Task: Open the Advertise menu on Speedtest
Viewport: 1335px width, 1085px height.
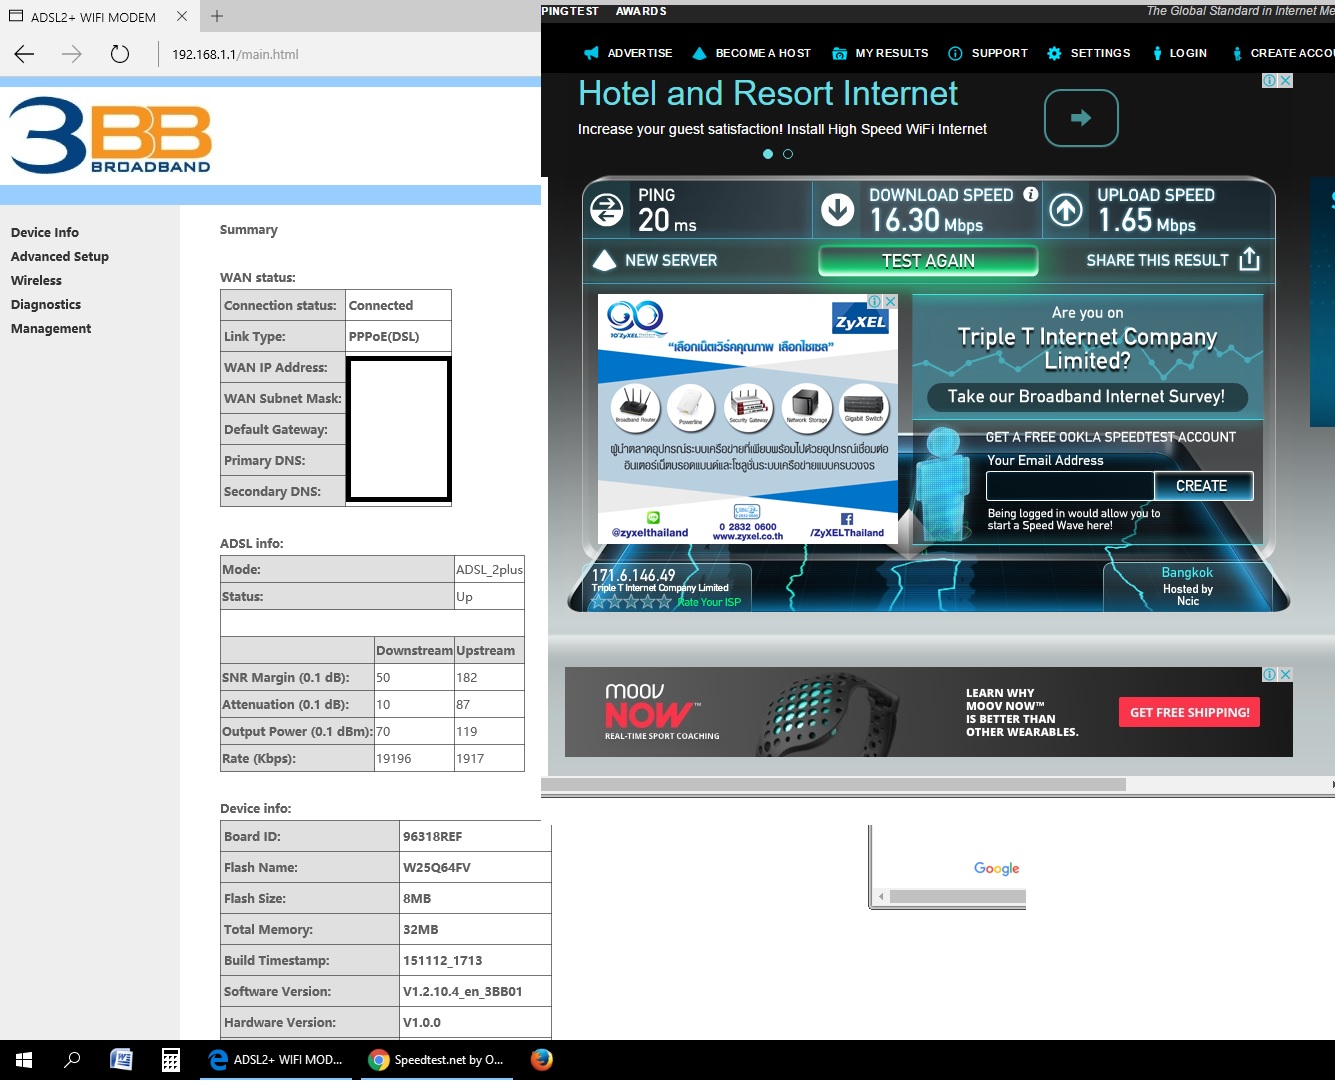Action: click(629, 53)
